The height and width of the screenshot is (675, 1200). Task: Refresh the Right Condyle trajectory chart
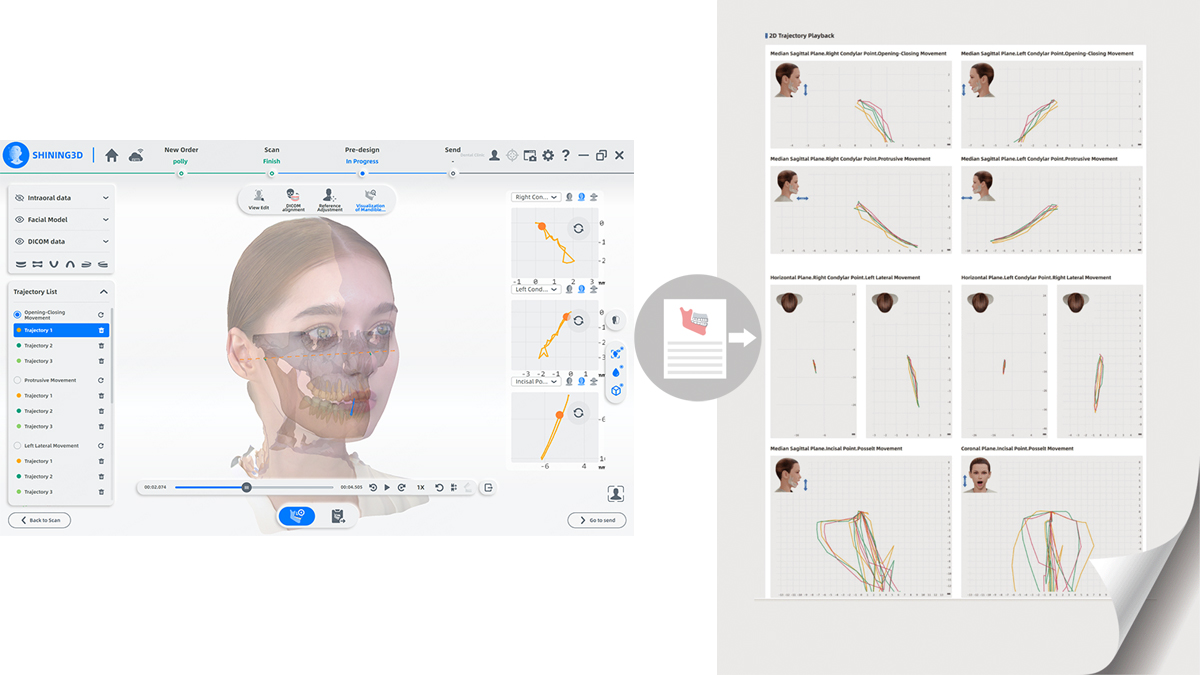pos(578,228)
